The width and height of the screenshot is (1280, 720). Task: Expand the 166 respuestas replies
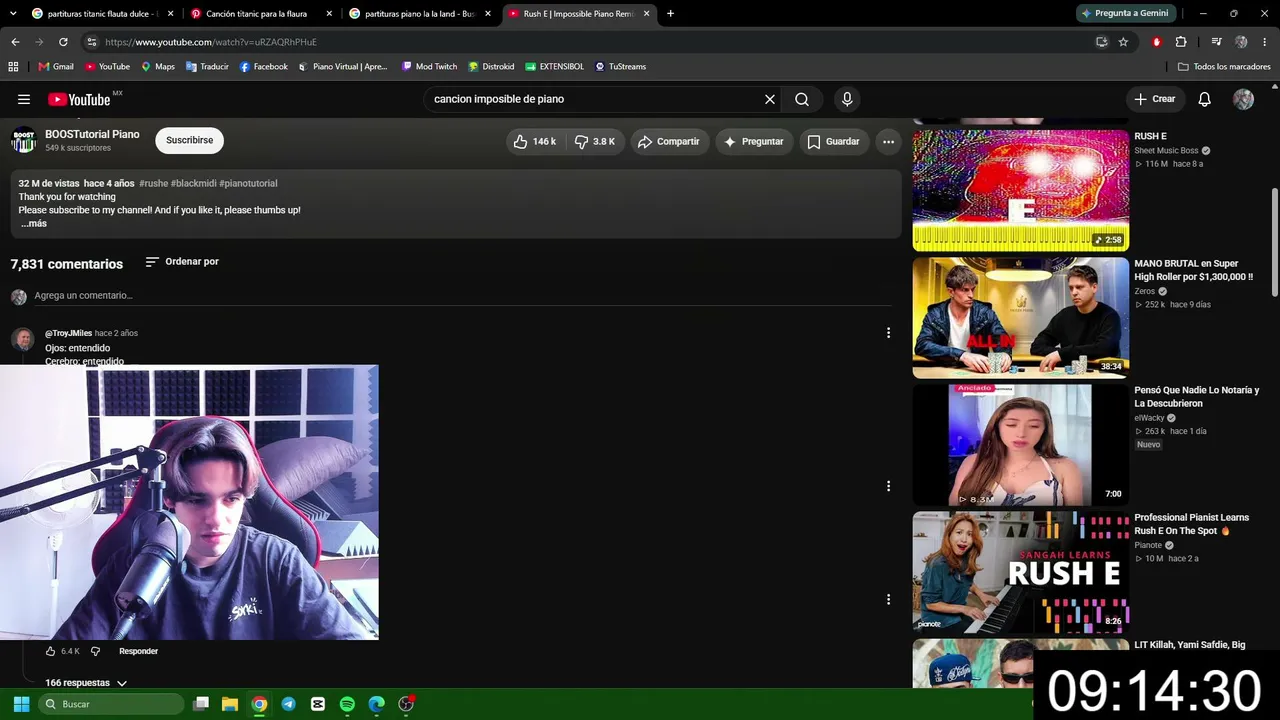[x=86, y=683]
